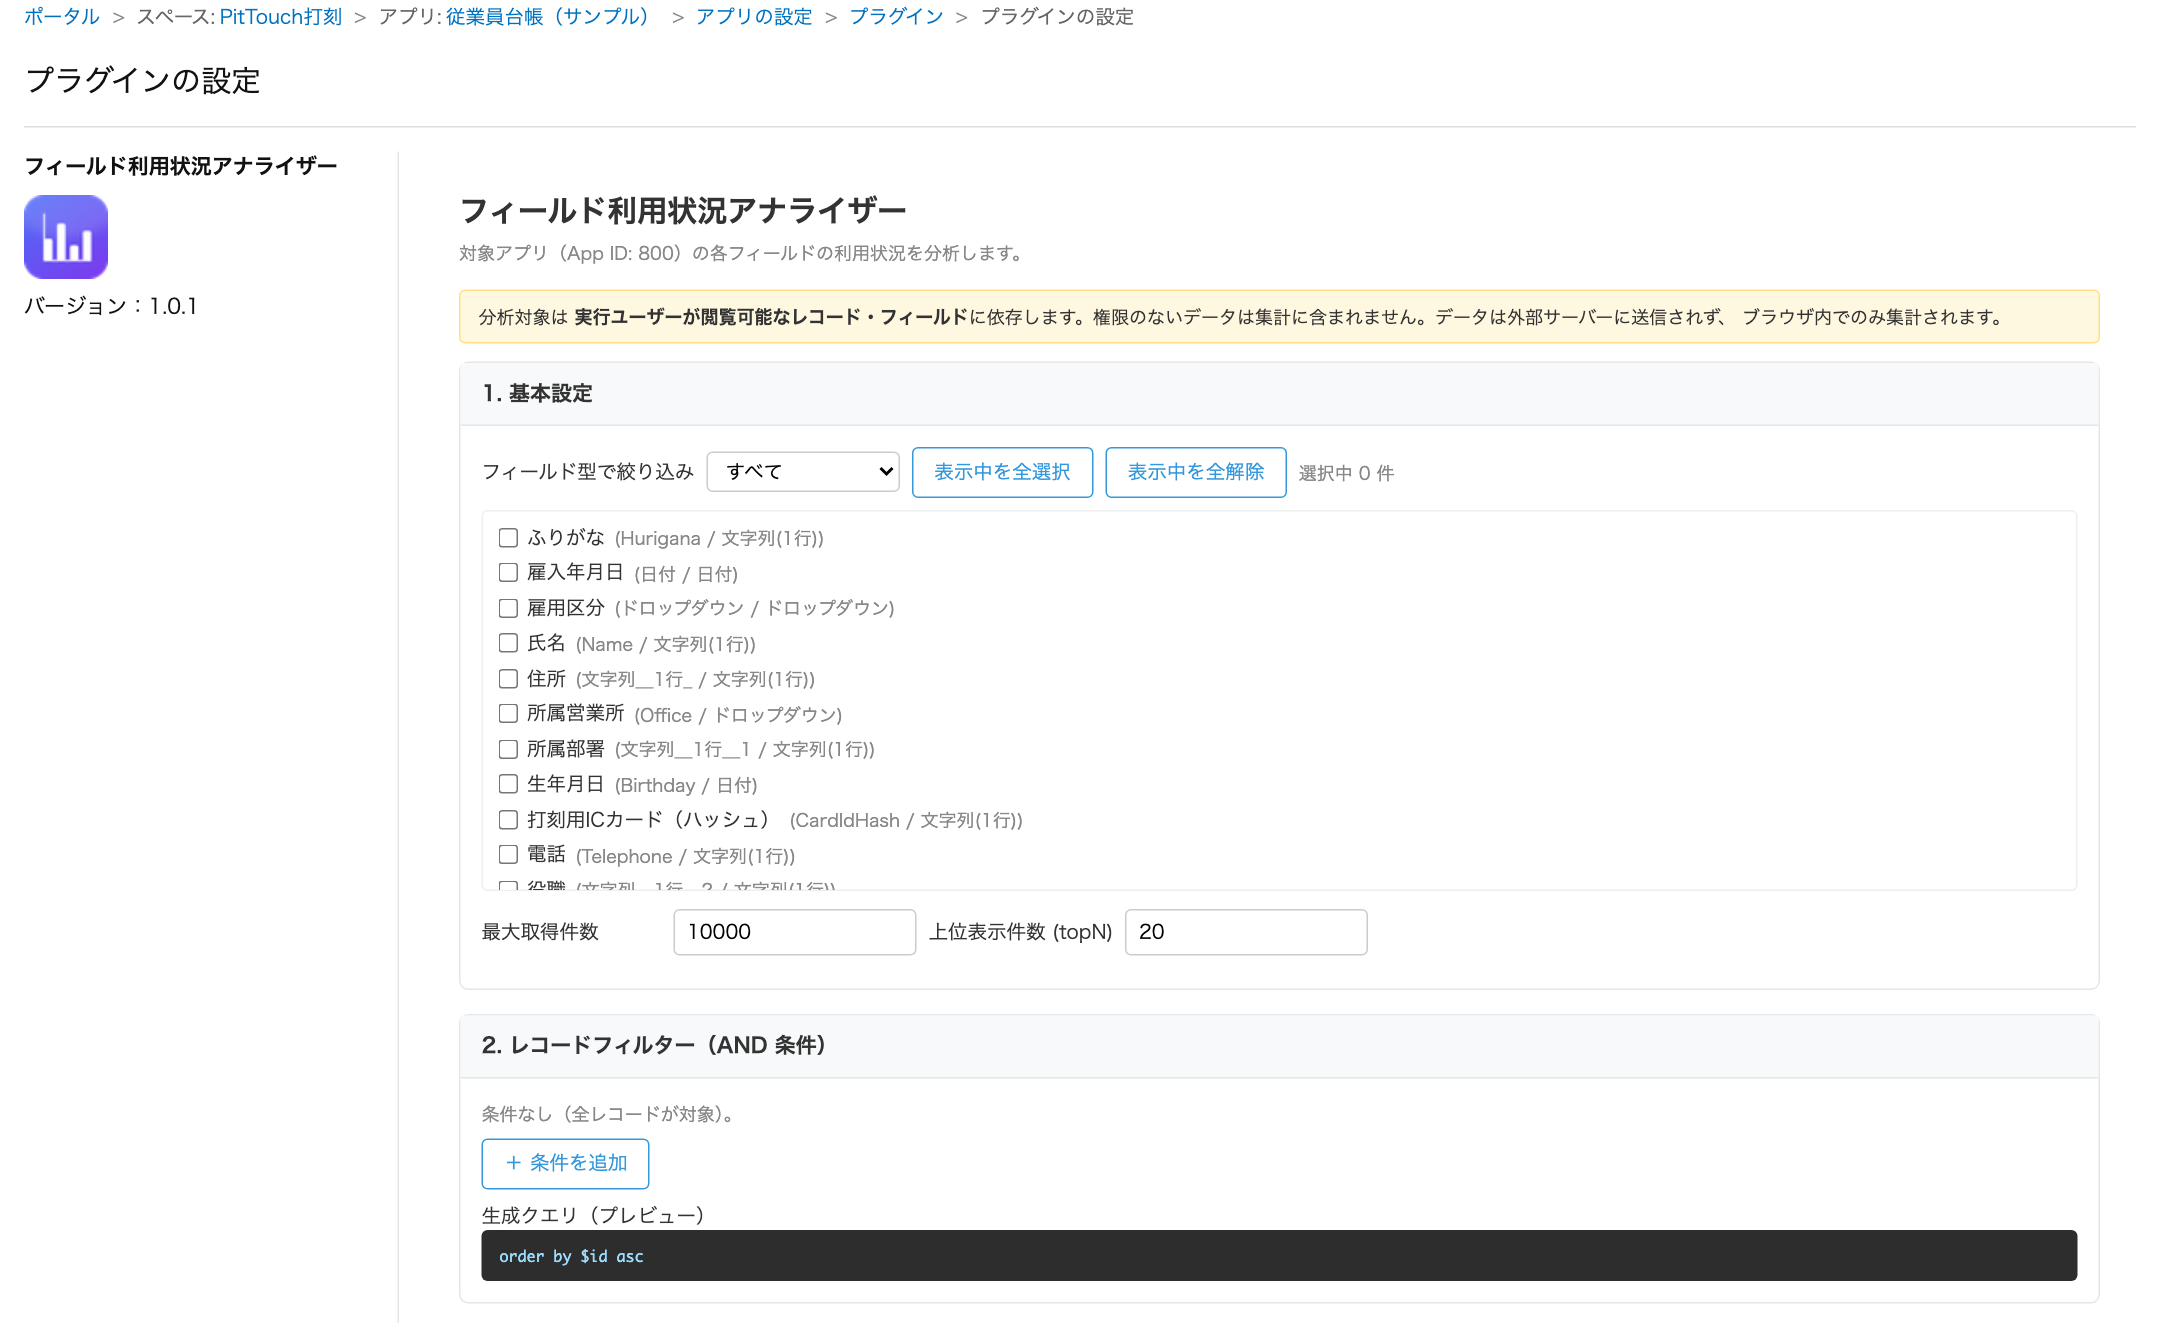Click the generated query preview code box
This screenshot has width=2160, height=1323.
pos(1279,1256)
